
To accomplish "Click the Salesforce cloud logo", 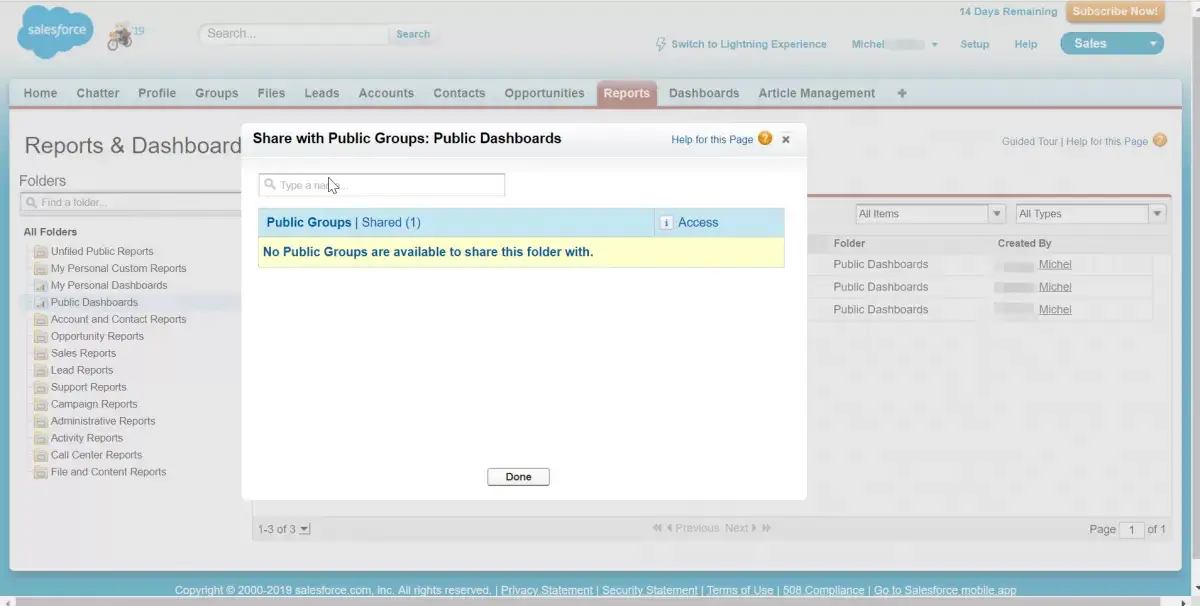I will (56, 32).
